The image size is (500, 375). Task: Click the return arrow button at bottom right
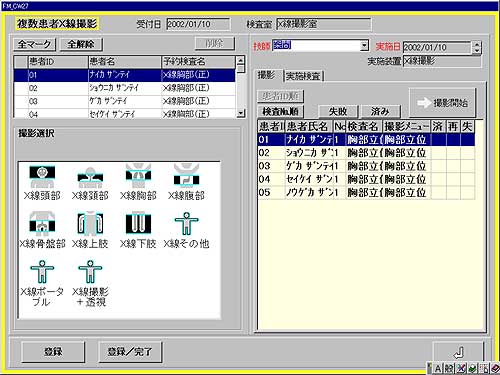pos(459,352)
